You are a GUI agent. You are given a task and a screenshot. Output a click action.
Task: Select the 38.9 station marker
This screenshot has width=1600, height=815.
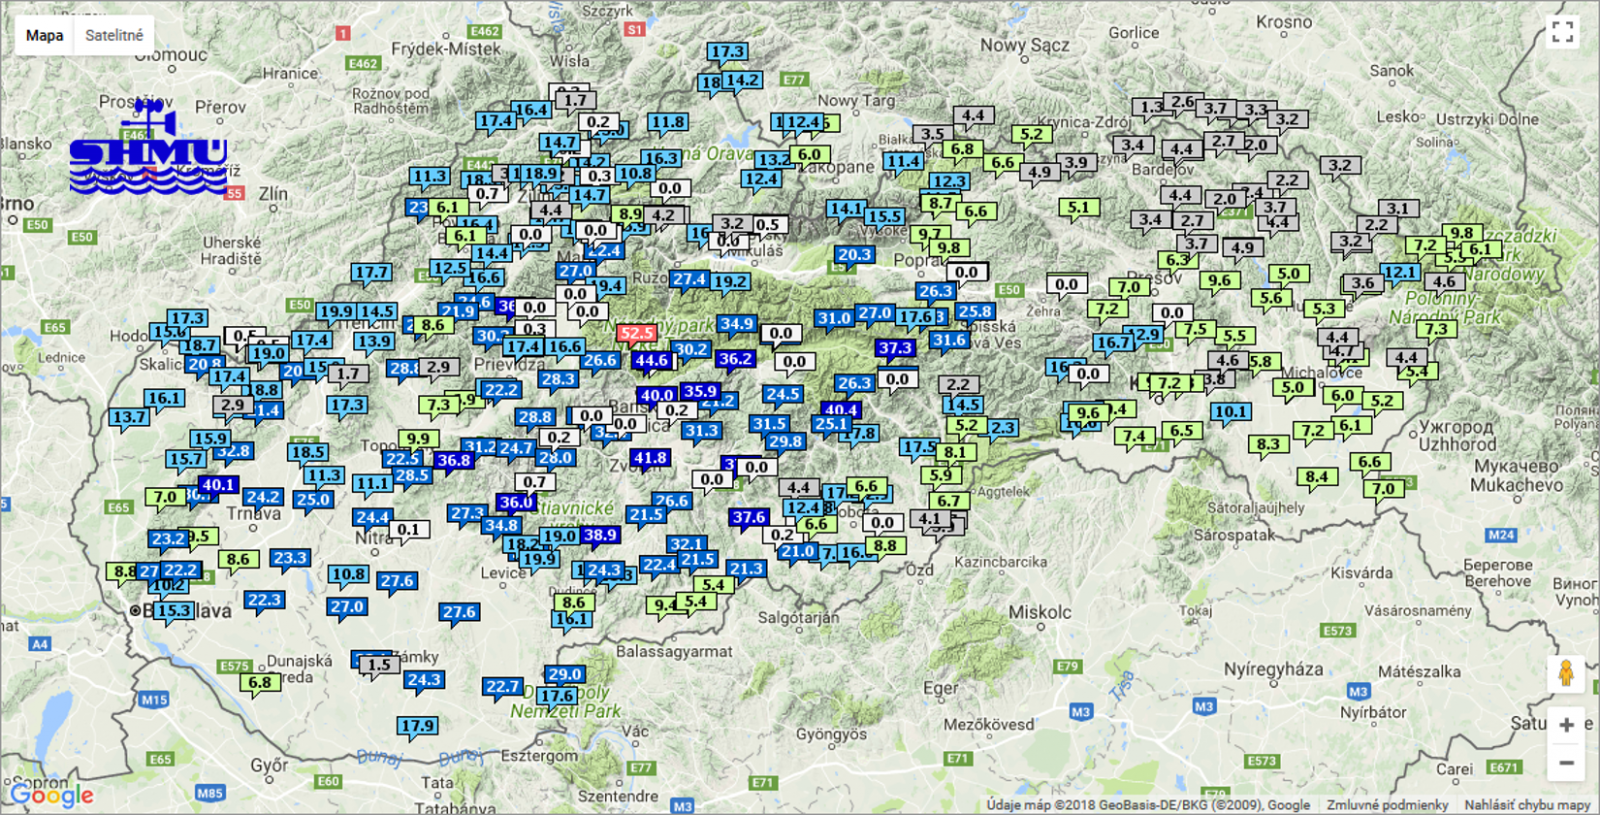(x=600, y=536)
